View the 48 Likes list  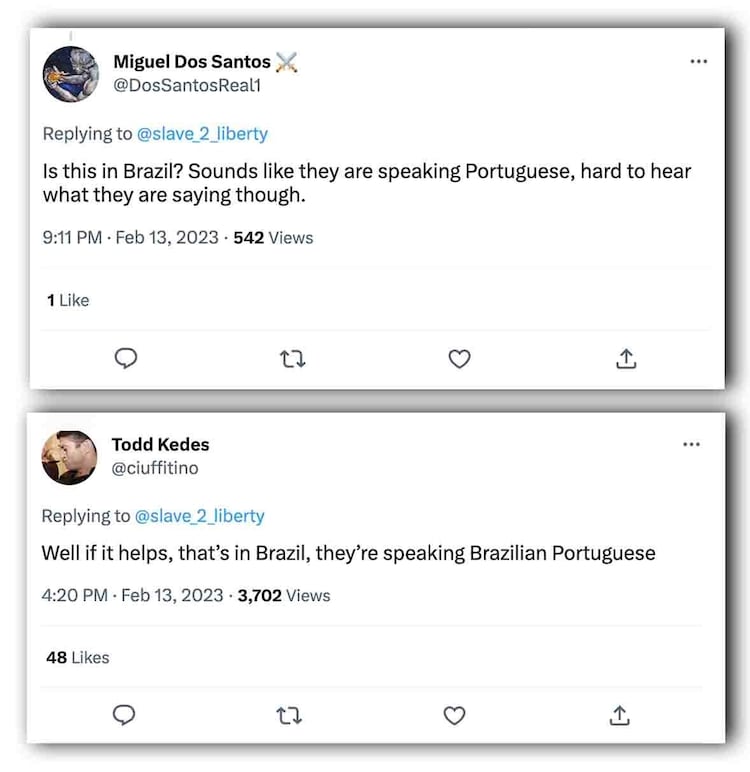point(77,657)
